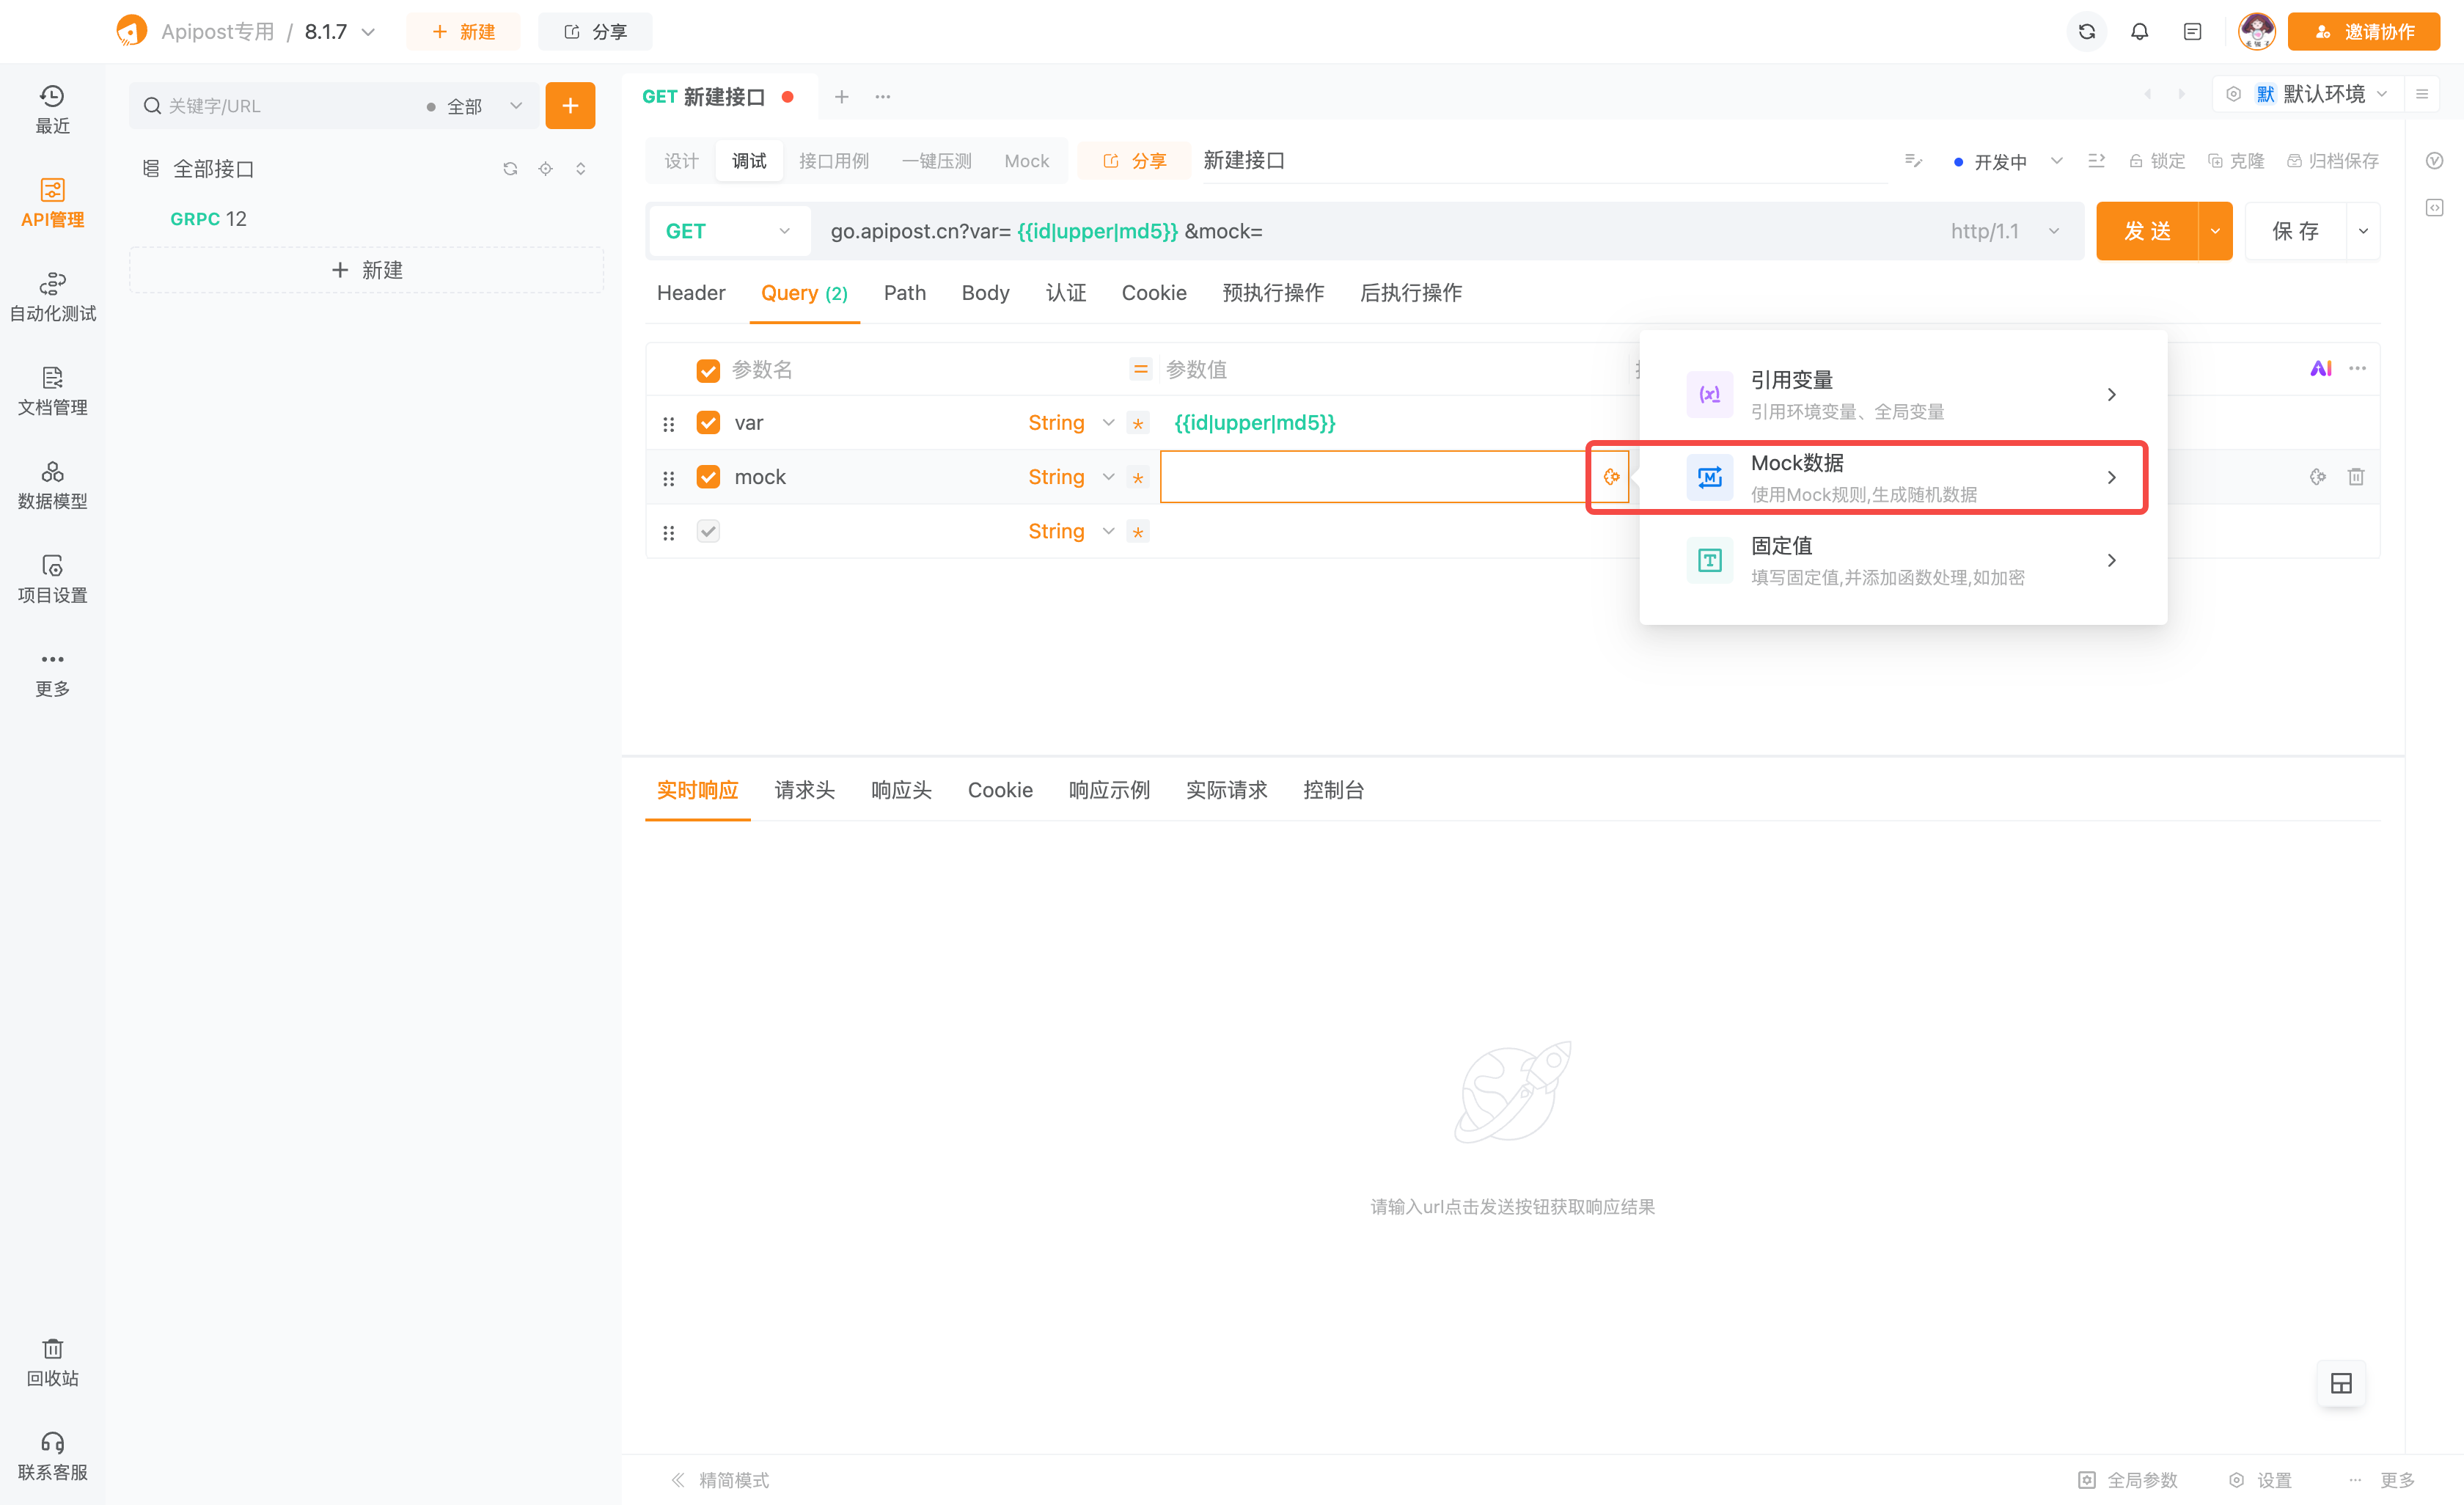Toggle required star for empty row
The height and width of the screenshot is (1505, 2464).
point(1138,532)
